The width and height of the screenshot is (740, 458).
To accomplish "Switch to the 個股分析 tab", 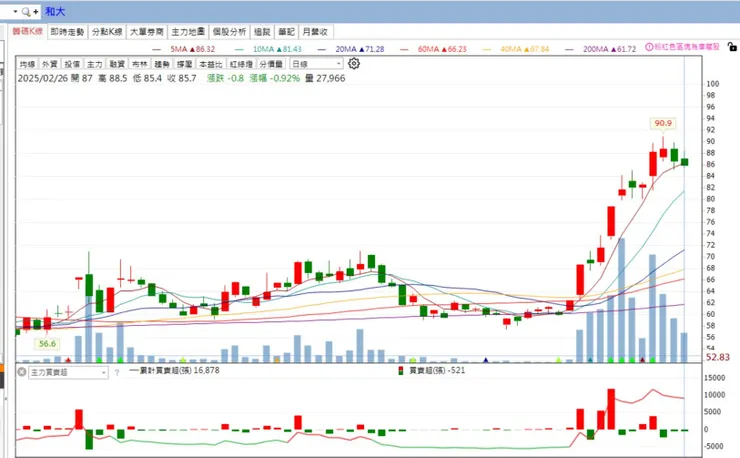I will (x=229, y=32).
